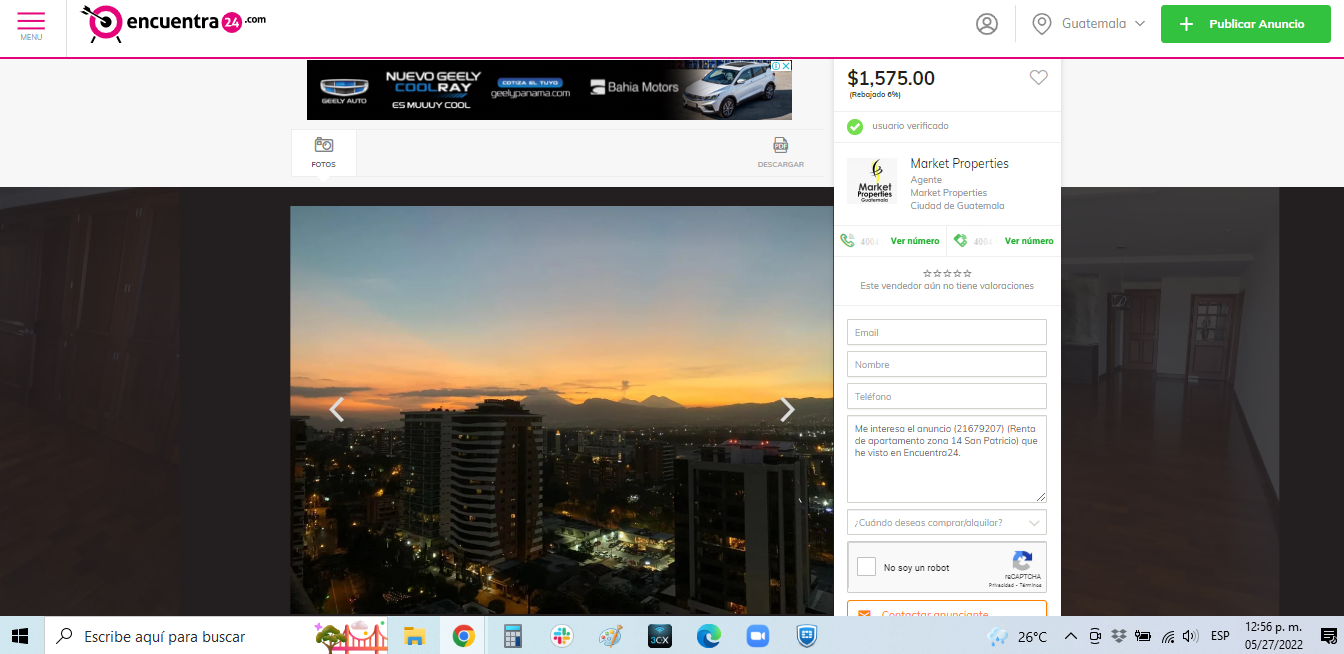Download the listing PDF via DESCARGAR icon
The width and height of the screenshot is (1344, 654).
pyautogui.click(x=780, y=153)
